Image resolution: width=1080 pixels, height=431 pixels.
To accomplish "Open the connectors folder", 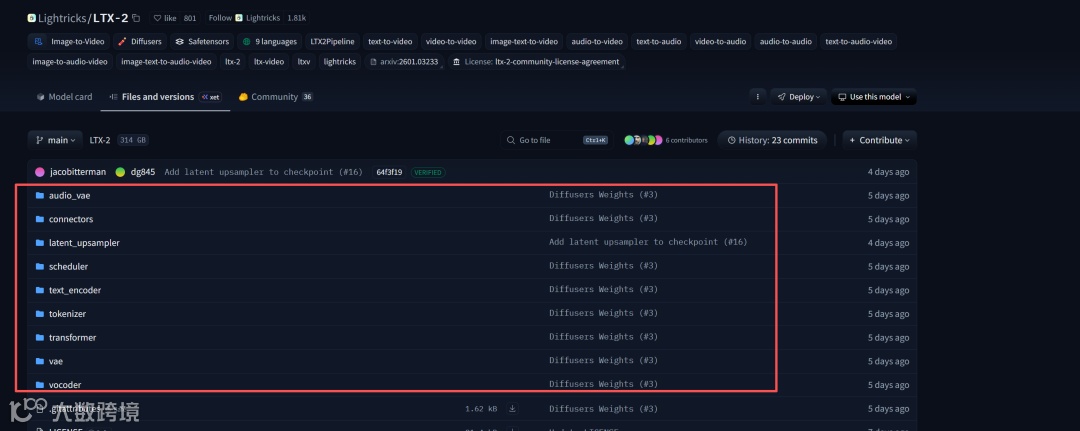I will (71, 219).
